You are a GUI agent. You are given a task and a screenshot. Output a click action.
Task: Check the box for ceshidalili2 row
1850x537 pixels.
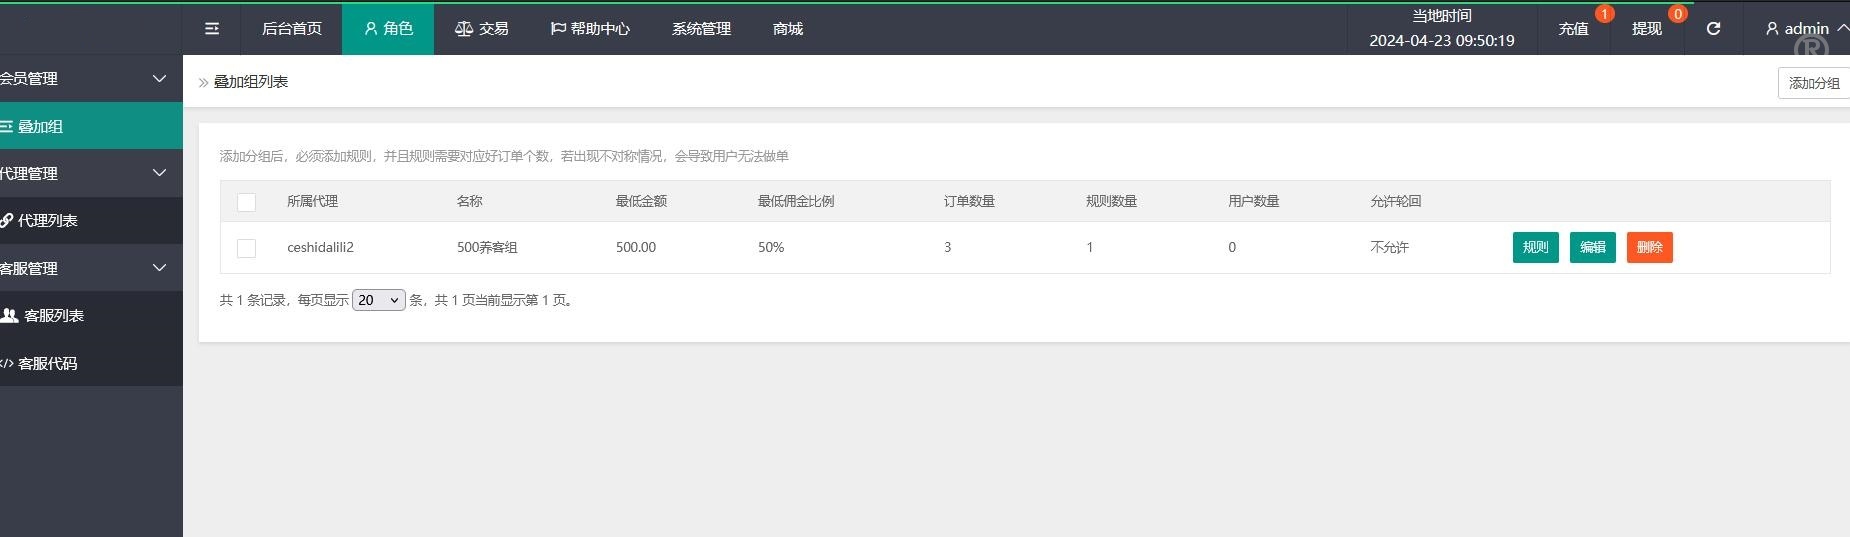coord(246,248)
